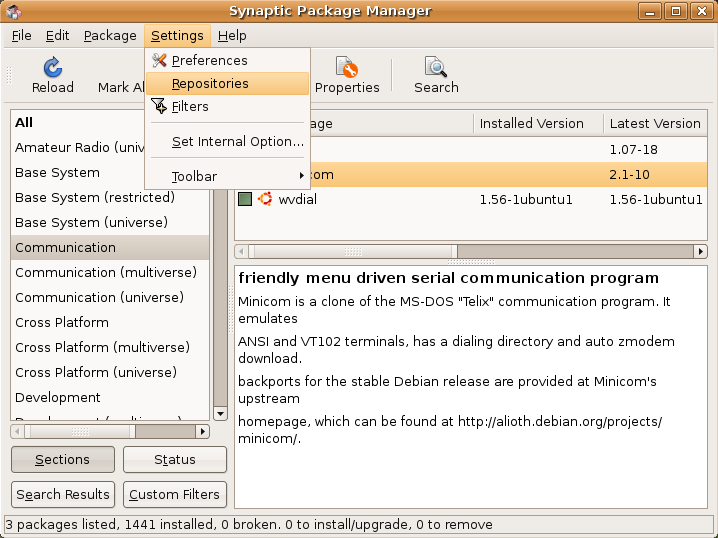718x538 pixels.
Task: Sort by Latest Version column header
Action: click(x=655, y=124)
